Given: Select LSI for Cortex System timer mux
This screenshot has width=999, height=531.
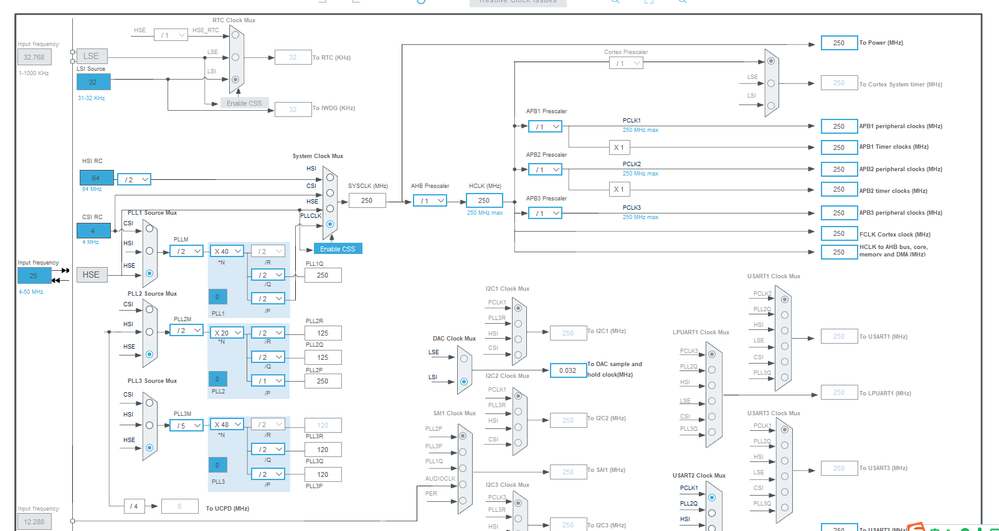Looking at the screenshot, I should (x=771, y=105).
